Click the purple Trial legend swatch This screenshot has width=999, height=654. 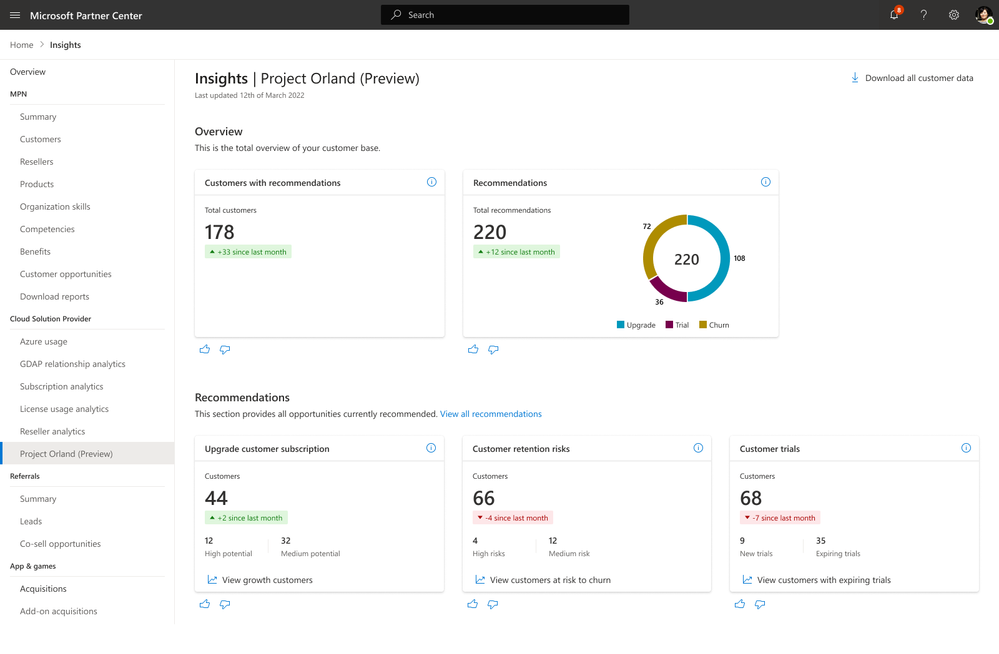coord(669,325)
